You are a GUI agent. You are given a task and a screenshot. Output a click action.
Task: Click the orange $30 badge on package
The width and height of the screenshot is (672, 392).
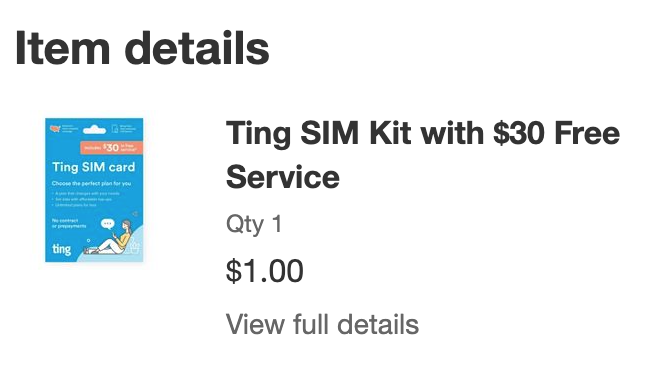pos(111,148)
